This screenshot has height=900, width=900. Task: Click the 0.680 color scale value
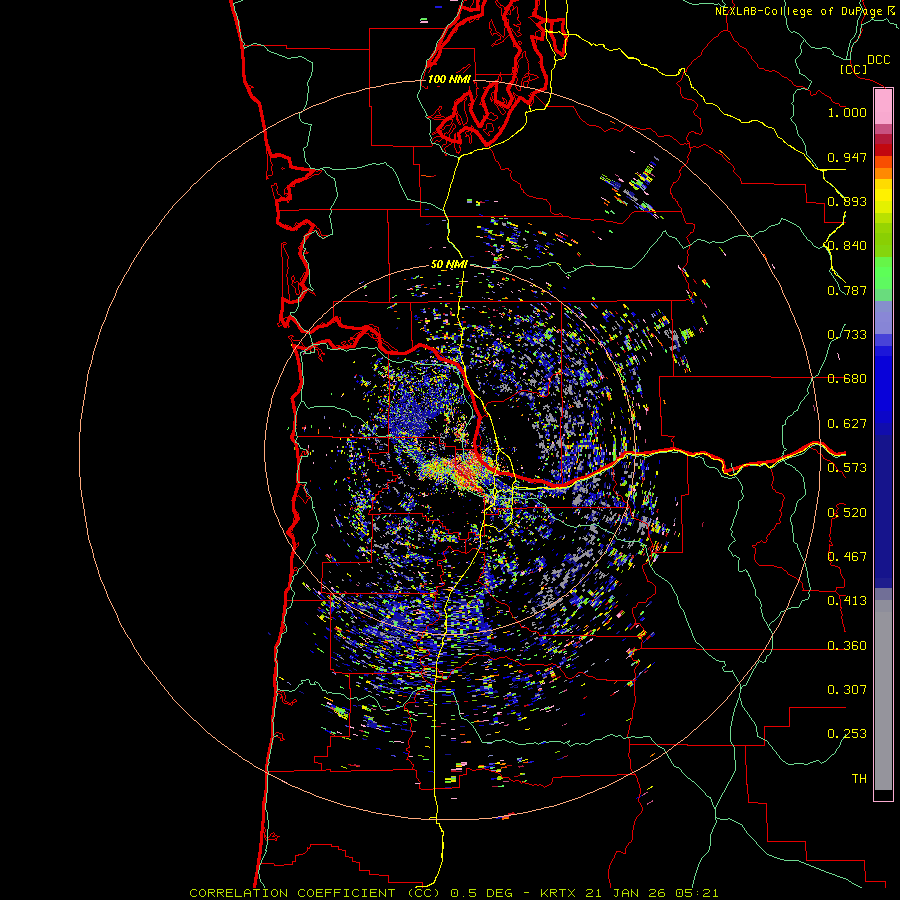[847, 379]
